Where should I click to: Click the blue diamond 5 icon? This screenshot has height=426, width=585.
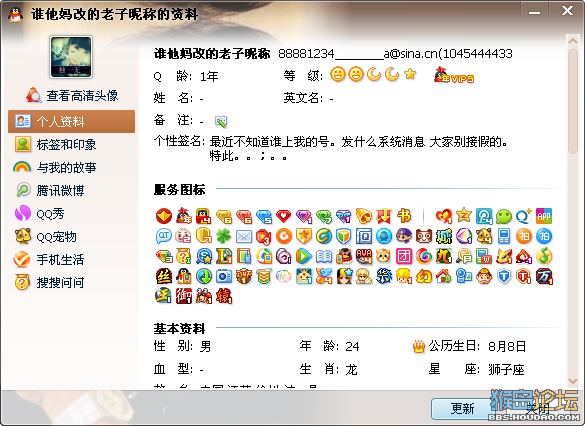tap(264, 216)
